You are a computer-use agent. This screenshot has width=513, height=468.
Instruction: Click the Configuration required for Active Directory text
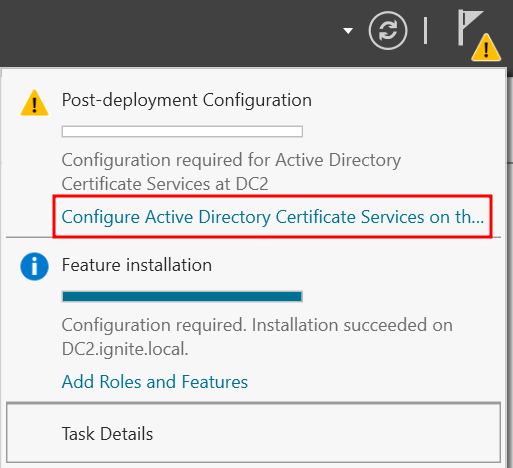231,160
